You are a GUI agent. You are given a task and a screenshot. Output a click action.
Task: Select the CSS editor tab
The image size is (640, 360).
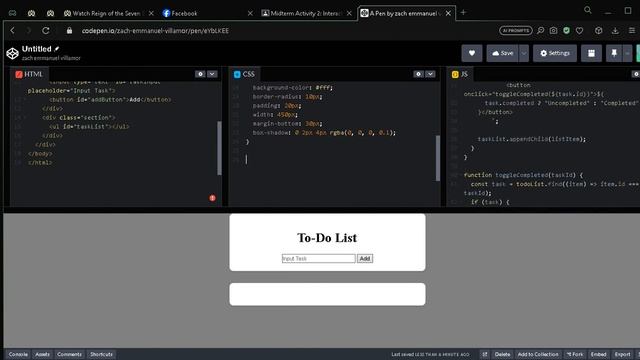(x=244, y=74)
